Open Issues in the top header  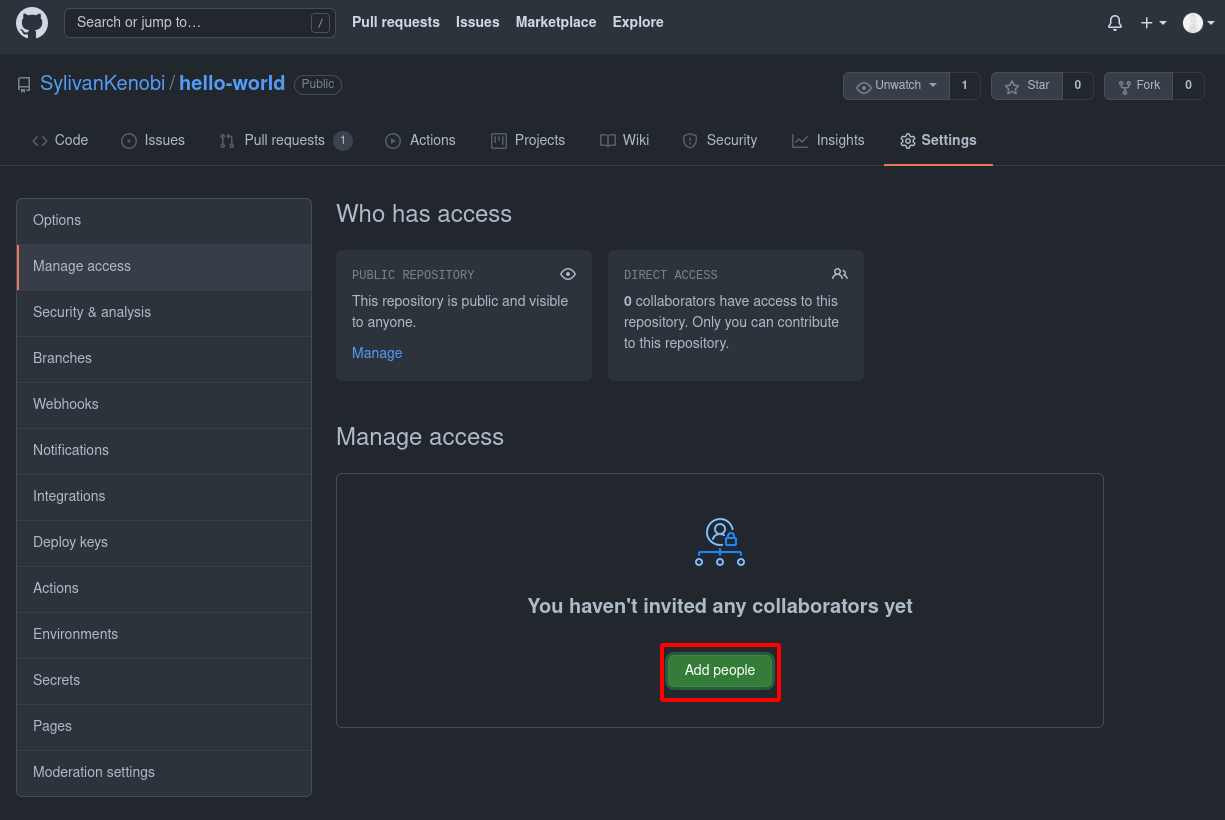(478, 22)
